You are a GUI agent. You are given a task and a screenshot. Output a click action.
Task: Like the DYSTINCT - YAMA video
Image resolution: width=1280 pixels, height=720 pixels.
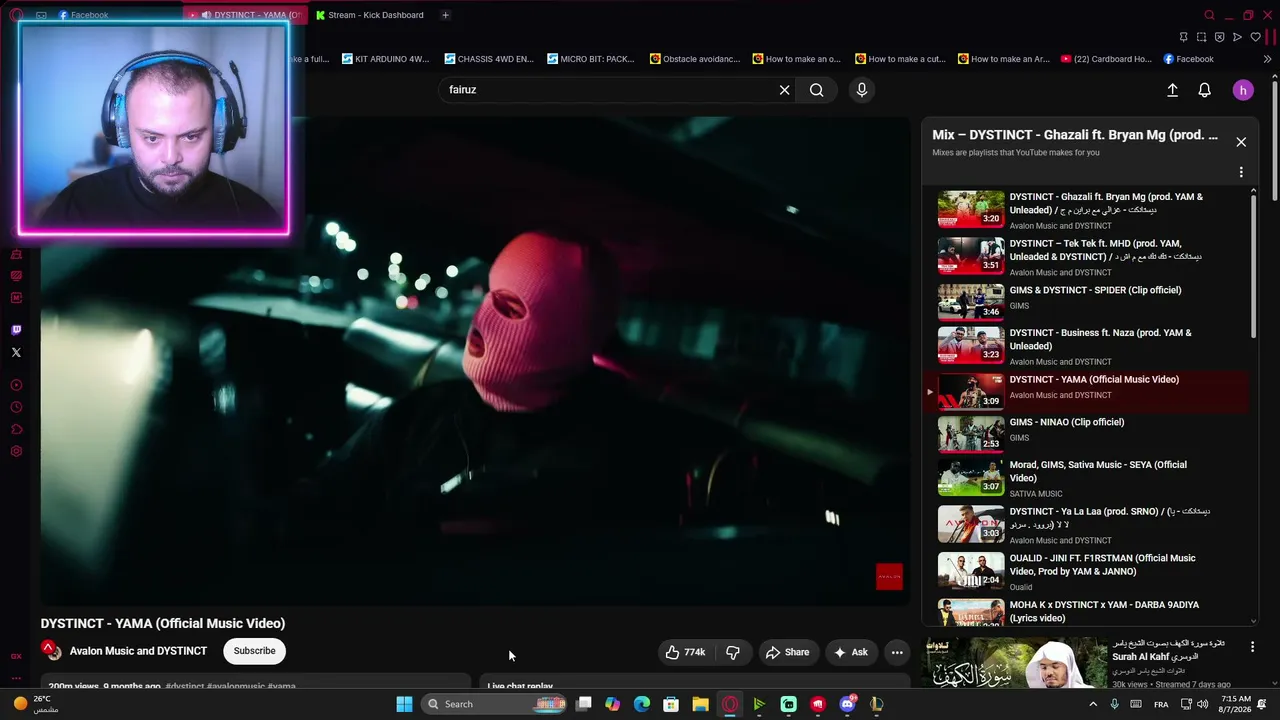pos(685,652)
